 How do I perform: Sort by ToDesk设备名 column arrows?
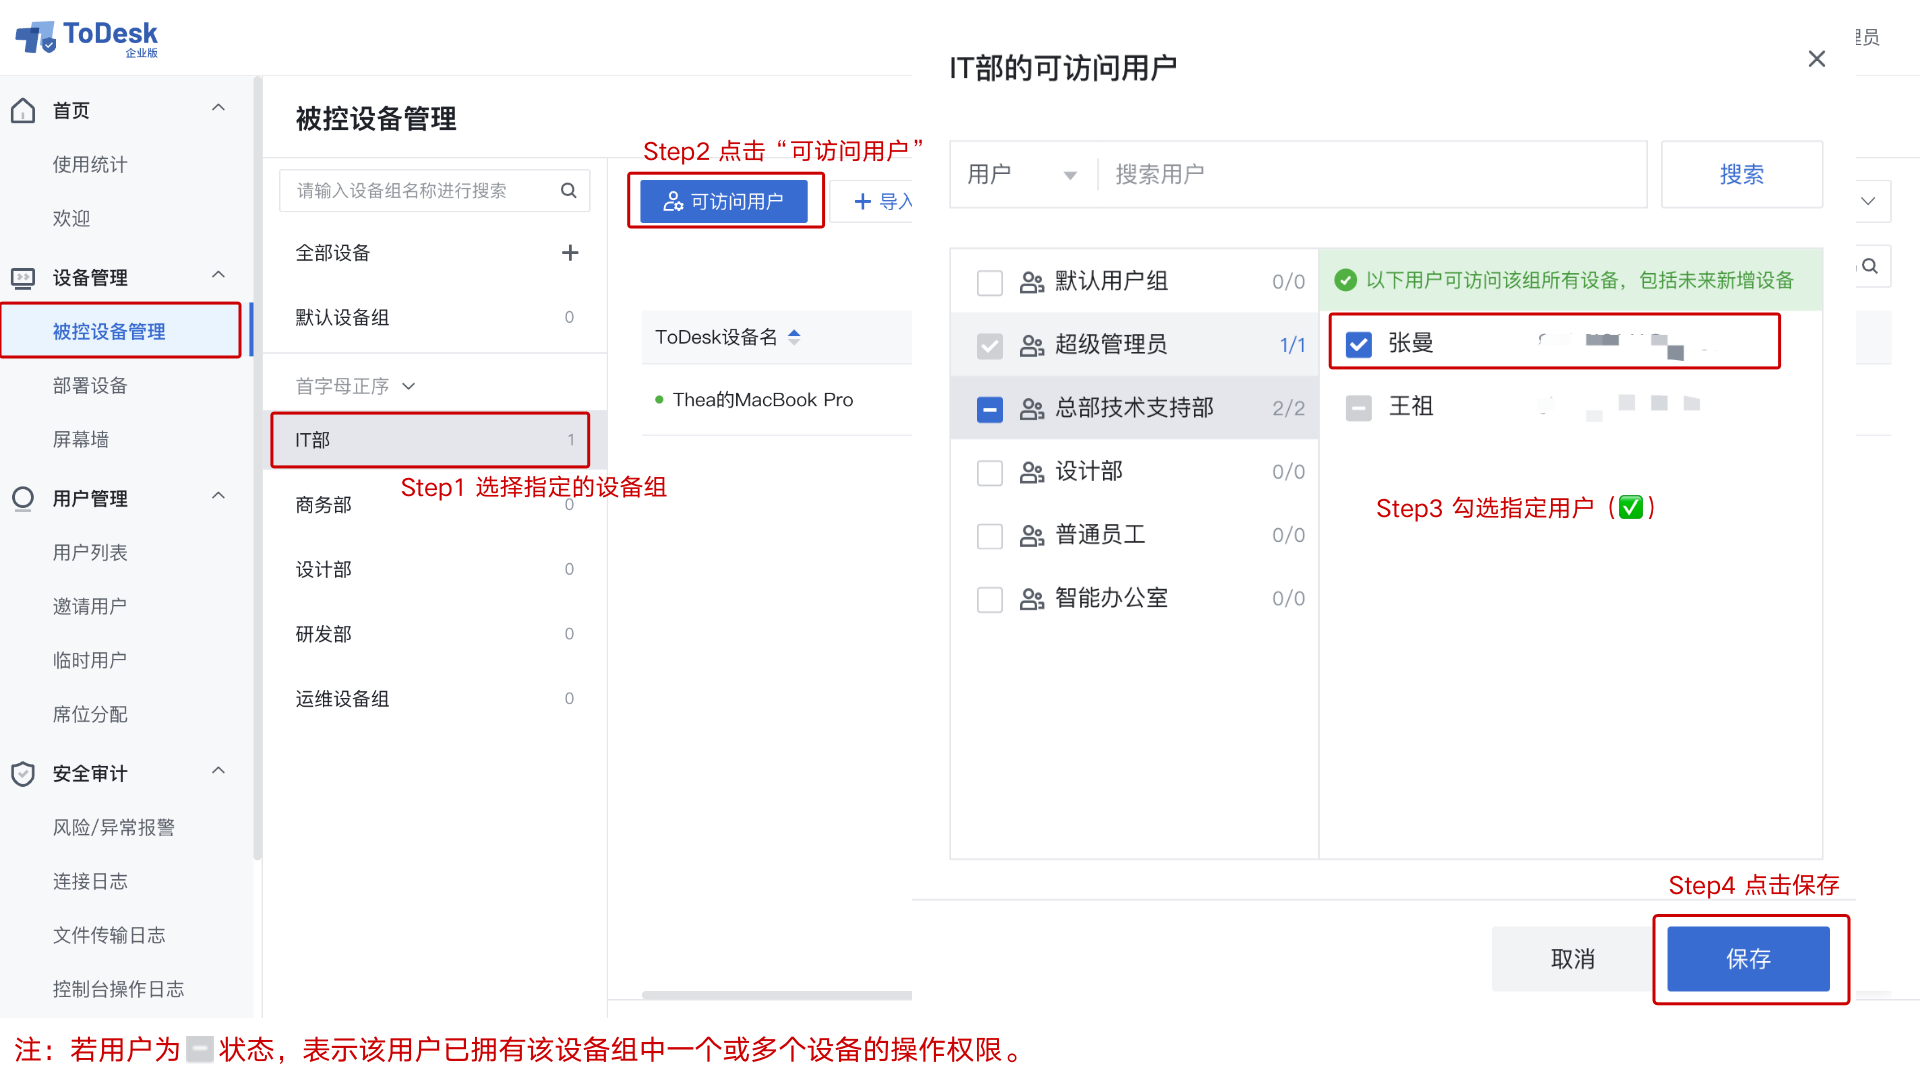[x=794, y=337]
